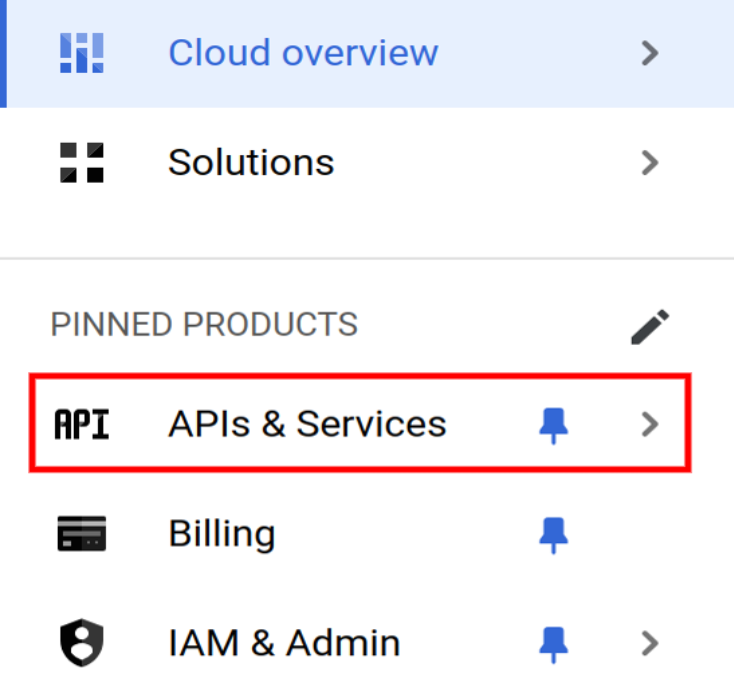Toggle the pin for IAM & Admin
The image size is (734, 698).
coord(553,644)
